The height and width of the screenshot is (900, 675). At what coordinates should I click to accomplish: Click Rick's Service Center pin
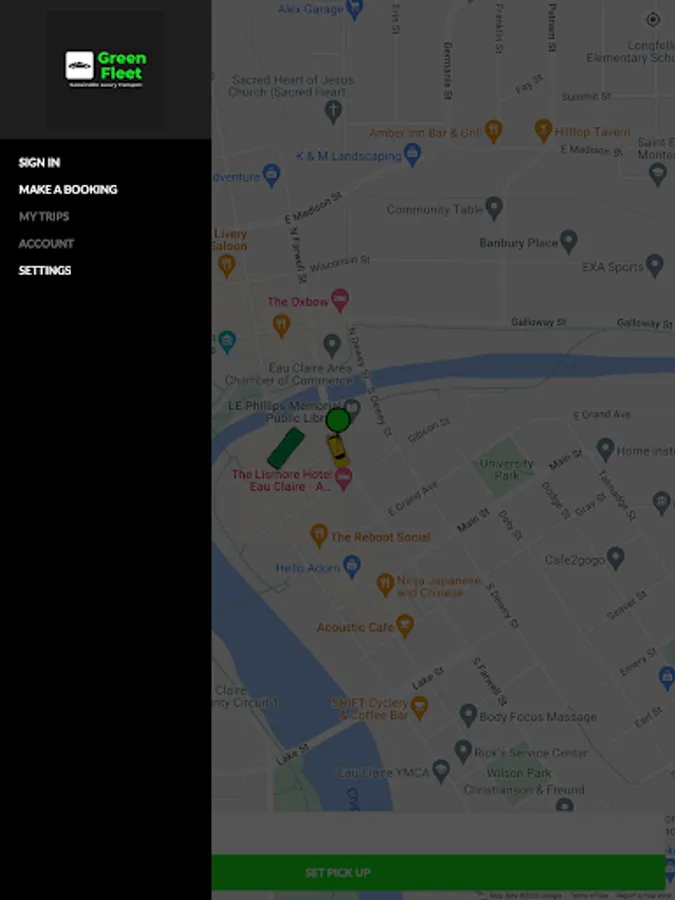pos(463,751)
